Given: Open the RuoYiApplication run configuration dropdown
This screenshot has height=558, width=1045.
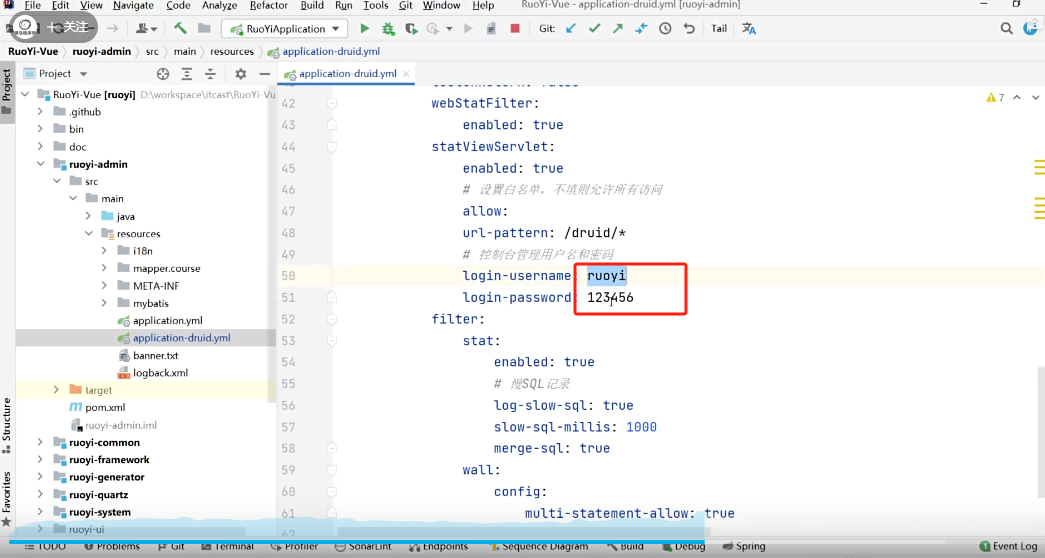Looking at the screenshot, I should 285,29.
